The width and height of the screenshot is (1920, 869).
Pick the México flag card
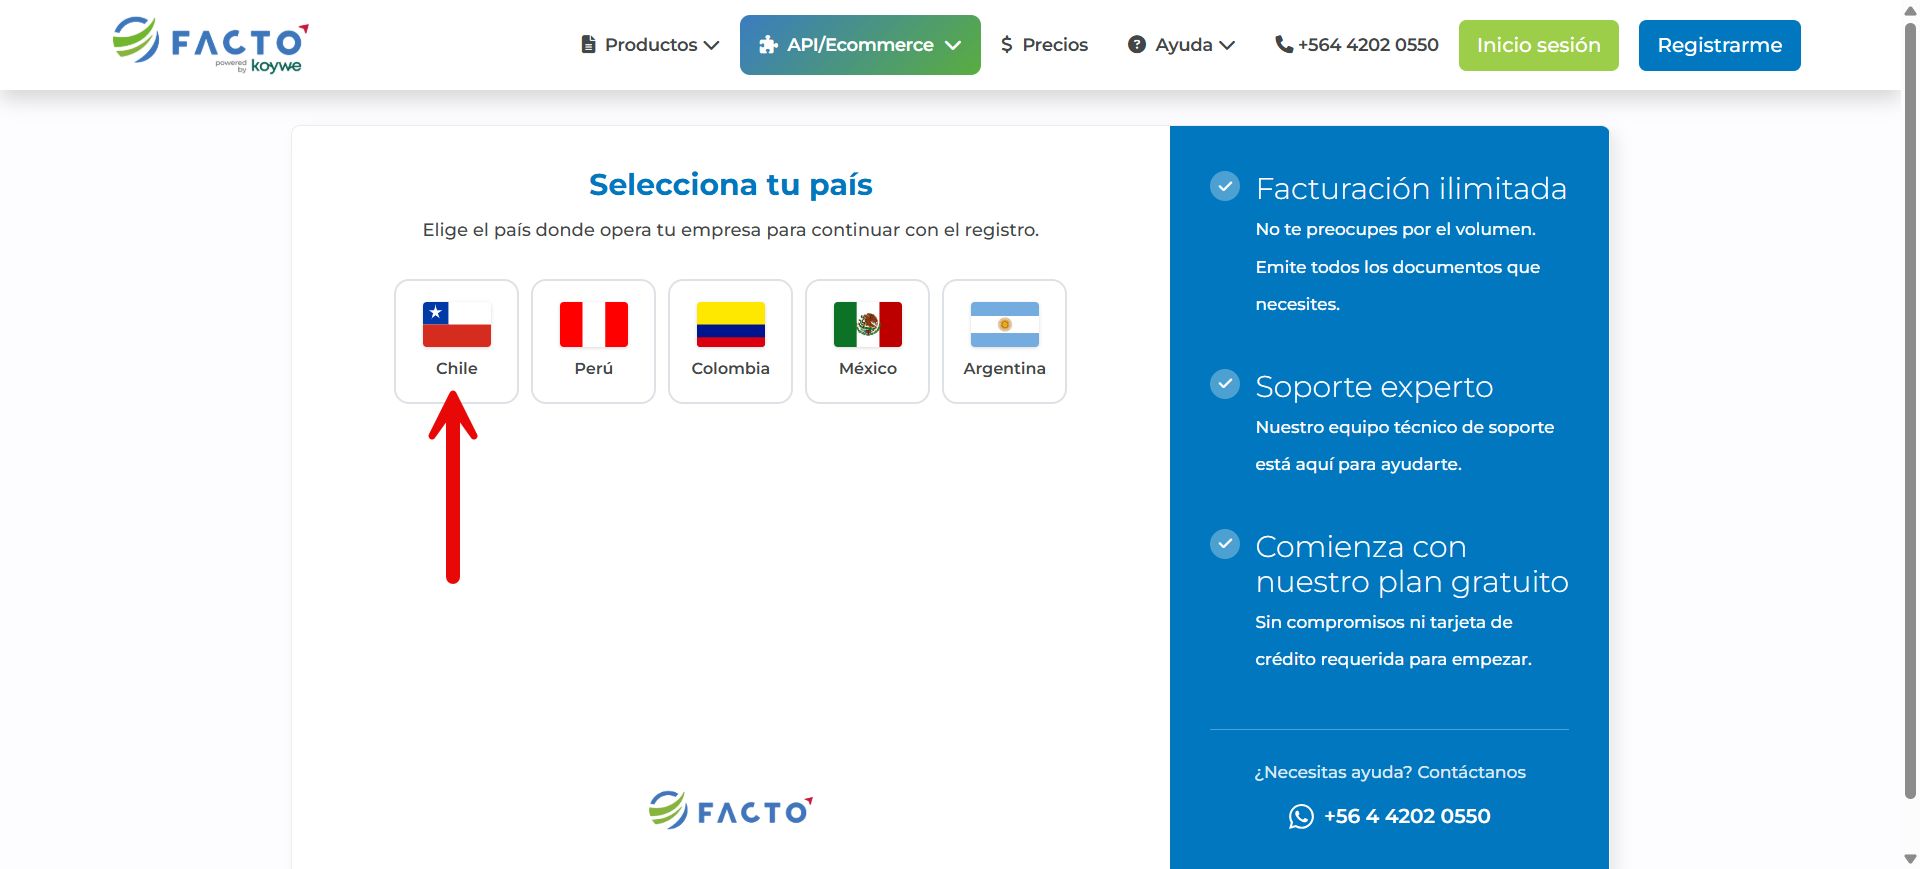(867, 341)
